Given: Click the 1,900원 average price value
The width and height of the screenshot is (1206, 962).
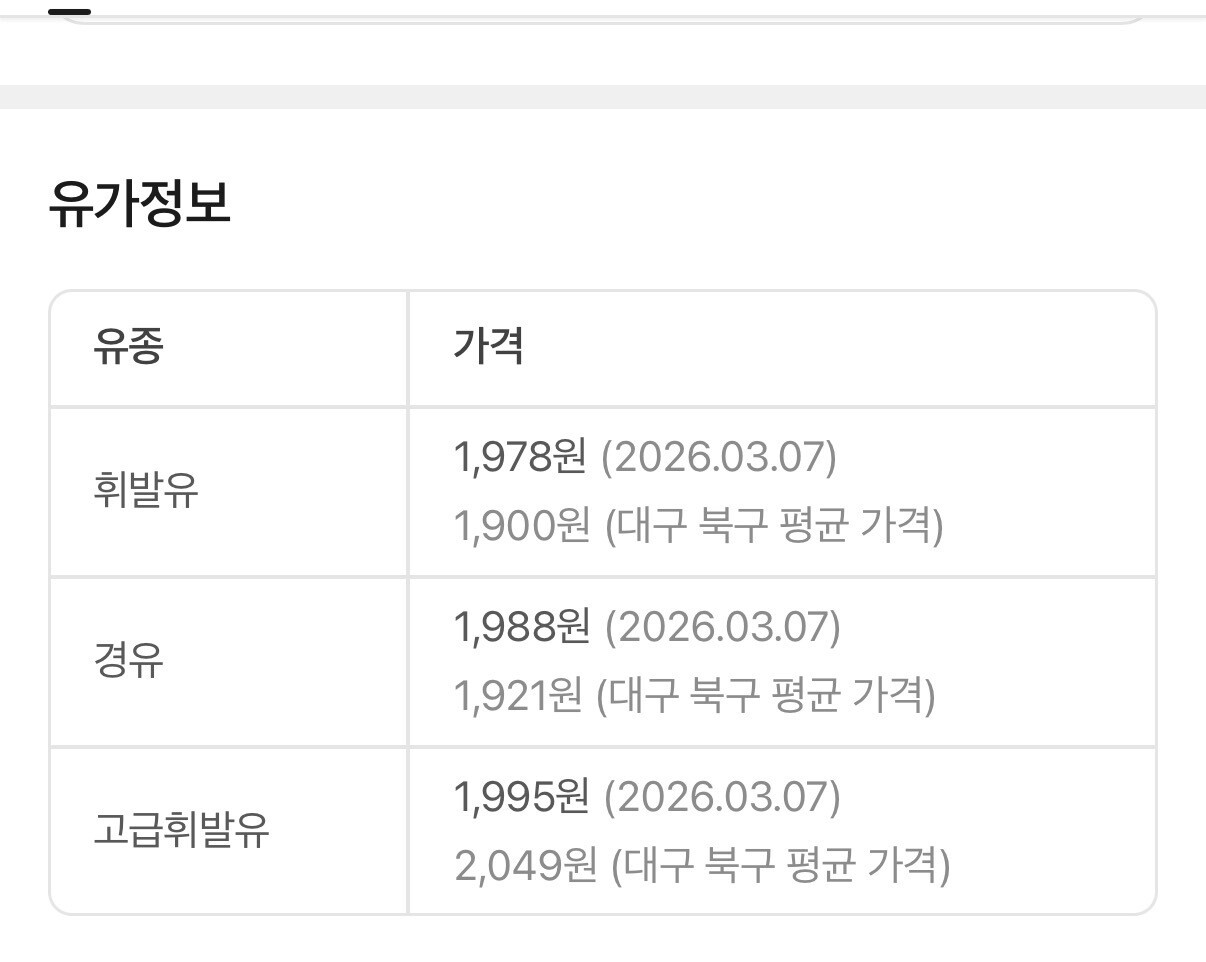Looking at the screenshot, I should pyautogui.click(x=521, y=526).
